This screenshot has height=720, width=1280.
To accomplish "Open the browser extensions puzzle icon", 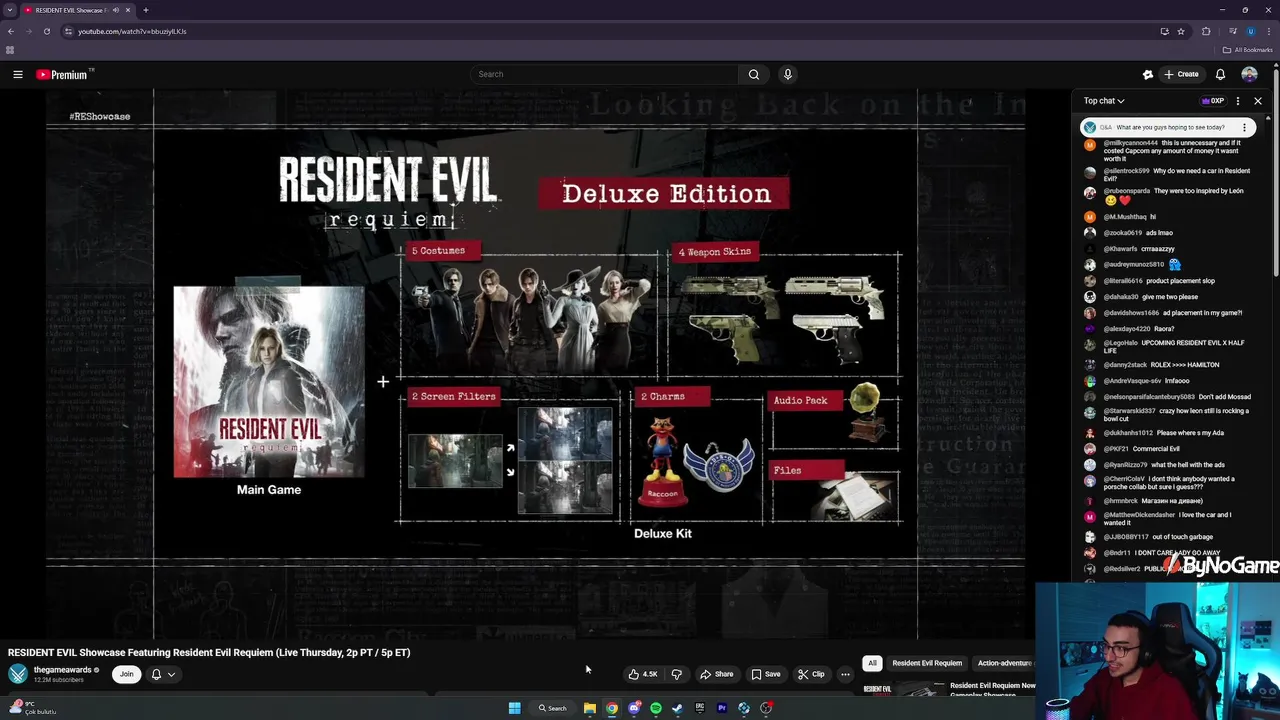I will pos(1206,31).
